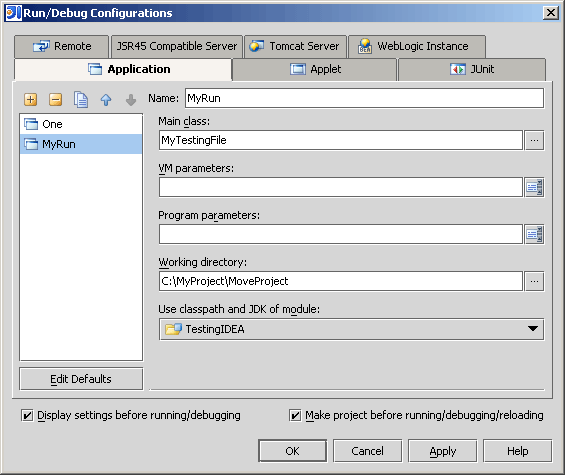Click the Edit Defaults button
565x475 pixels.
coord(81,379)
